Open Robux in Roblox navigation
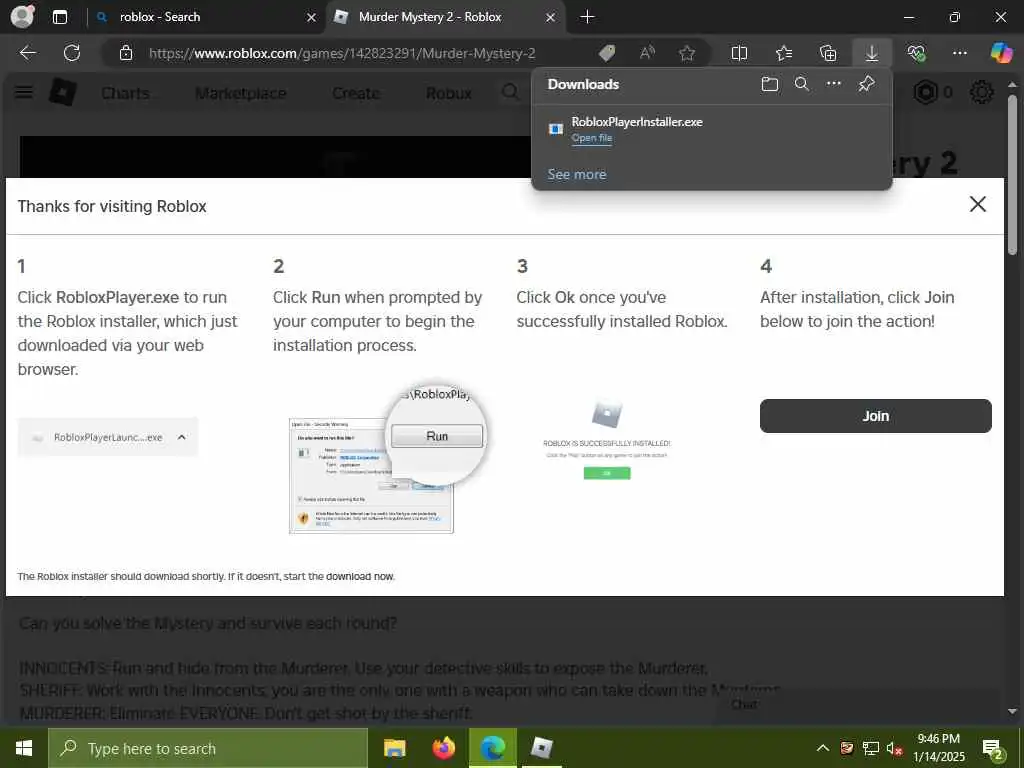1024x768 pixels. [449, 93]
